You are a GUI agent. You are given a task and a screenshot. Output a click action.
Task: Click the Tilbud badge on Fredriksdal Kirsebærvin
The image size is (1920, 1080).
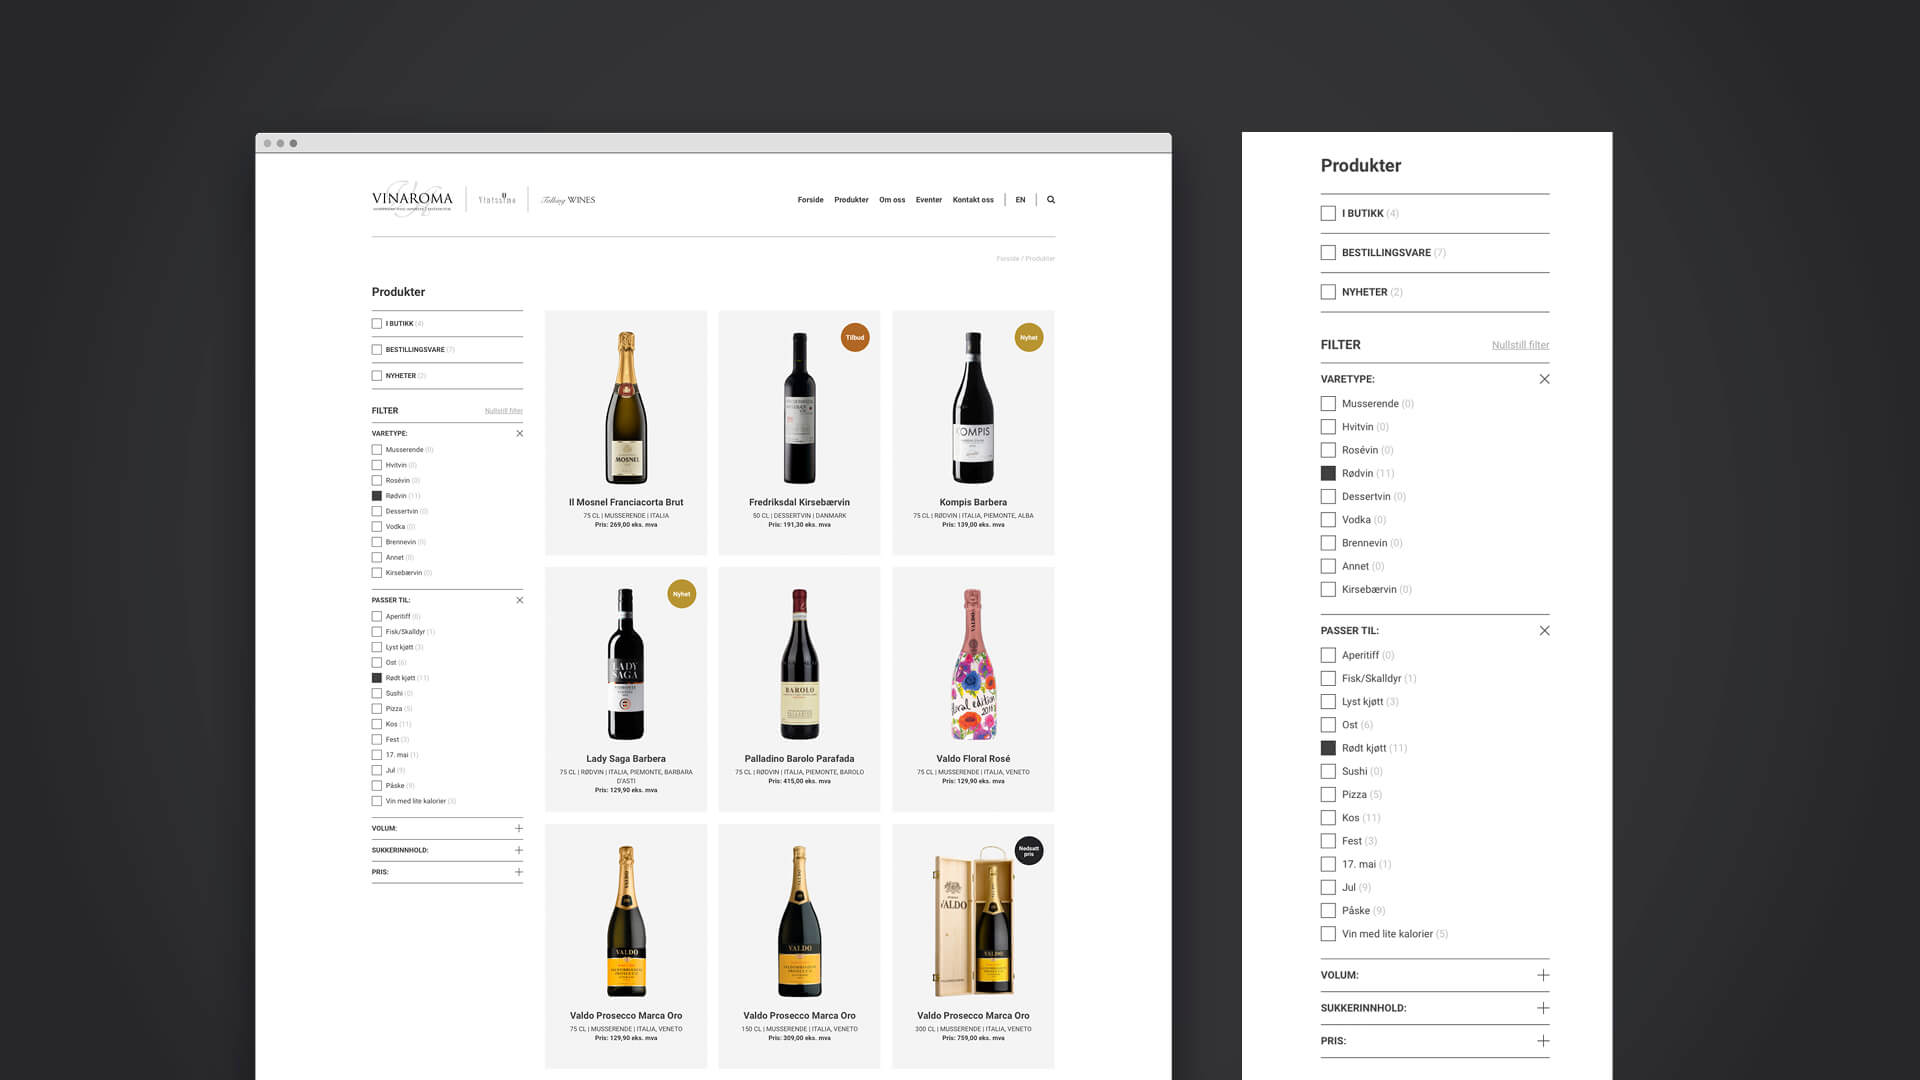click(855, 337)
